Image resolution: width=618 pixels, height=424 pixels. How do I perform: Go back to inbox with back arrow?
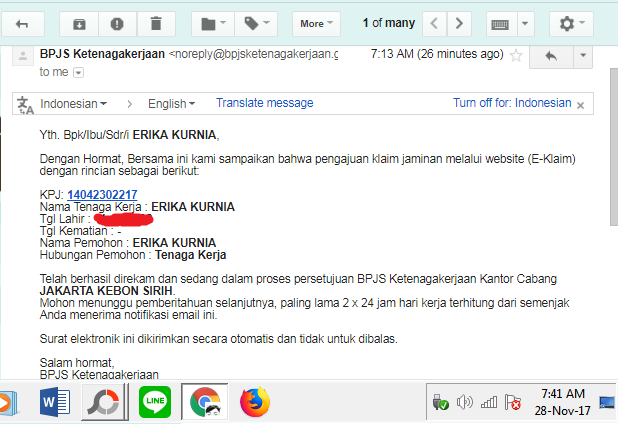(22, 24)
